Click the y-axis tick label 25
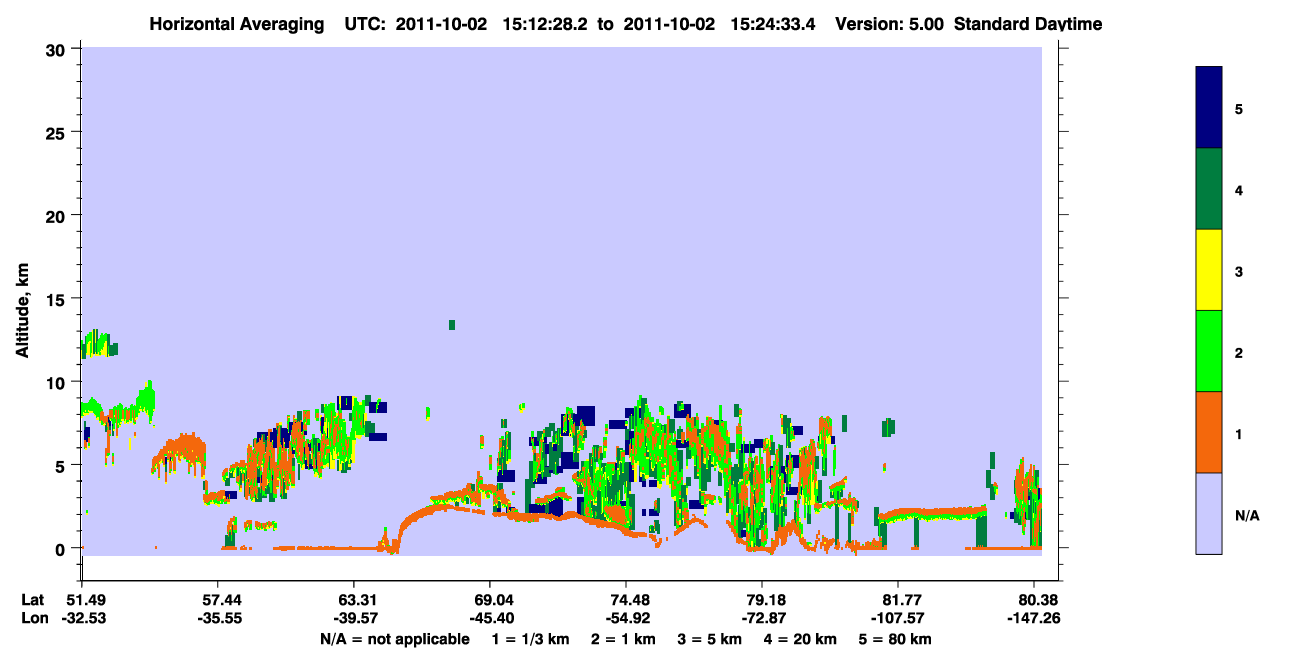This screenshot has width=1300, height=667. [x=57, y=132]
